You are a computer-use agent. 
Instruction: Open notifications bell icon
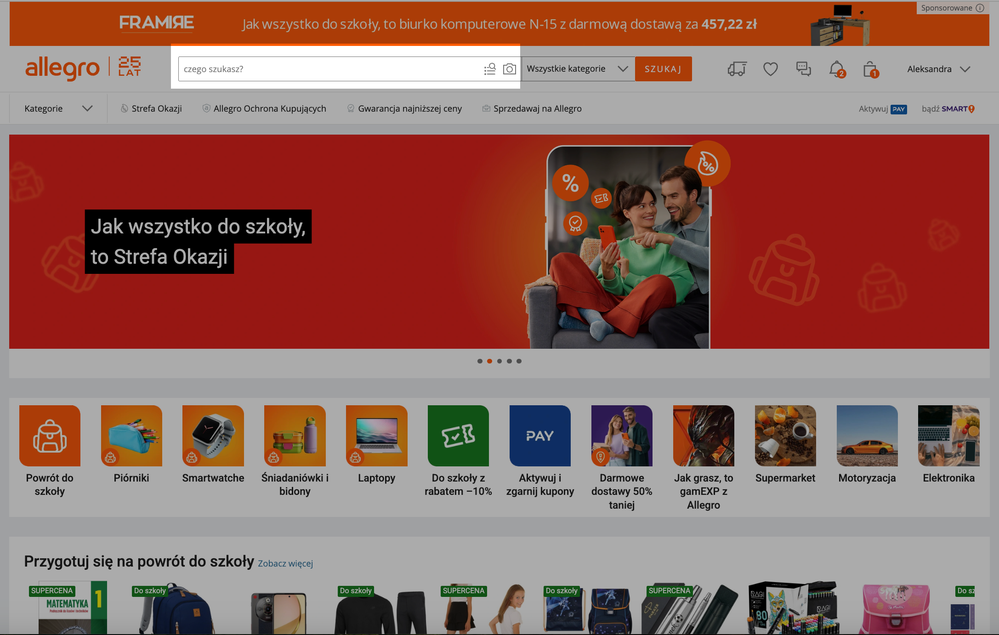pyautogui.click(x=837, y=69)
